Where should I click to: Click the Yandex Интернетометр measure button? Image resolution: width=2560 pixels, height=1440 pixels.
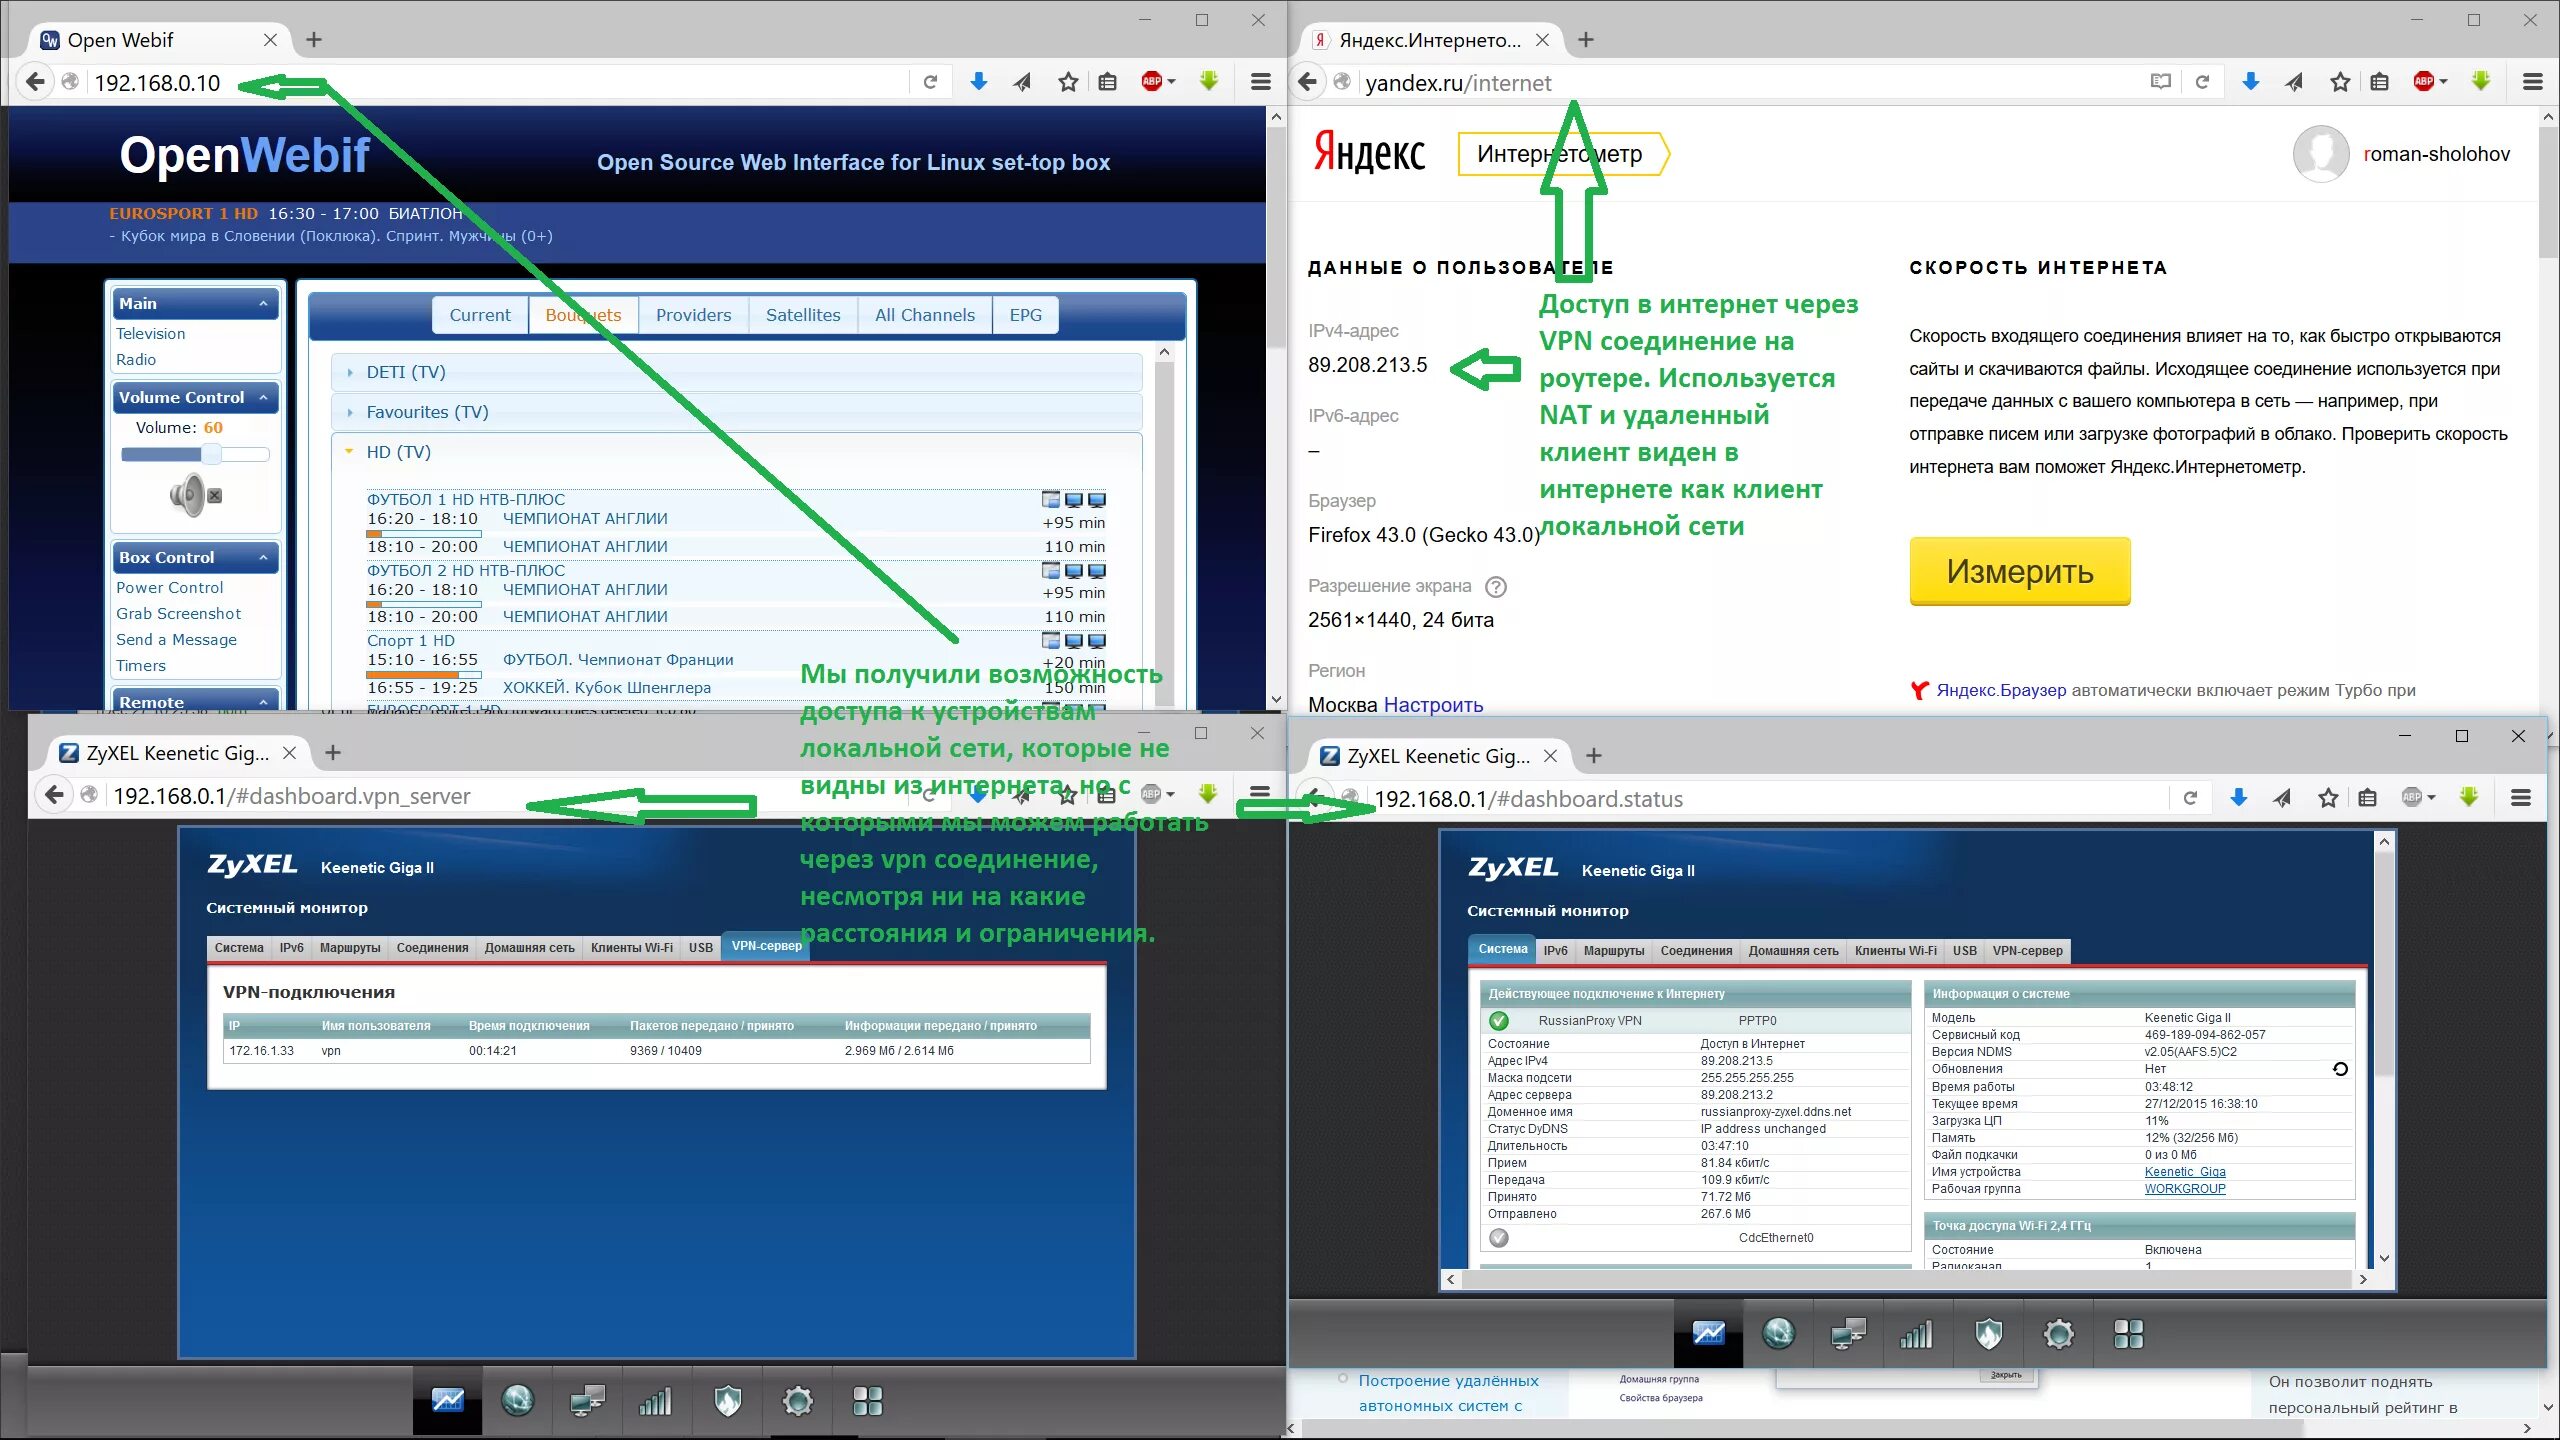[x=2018, y=570]
